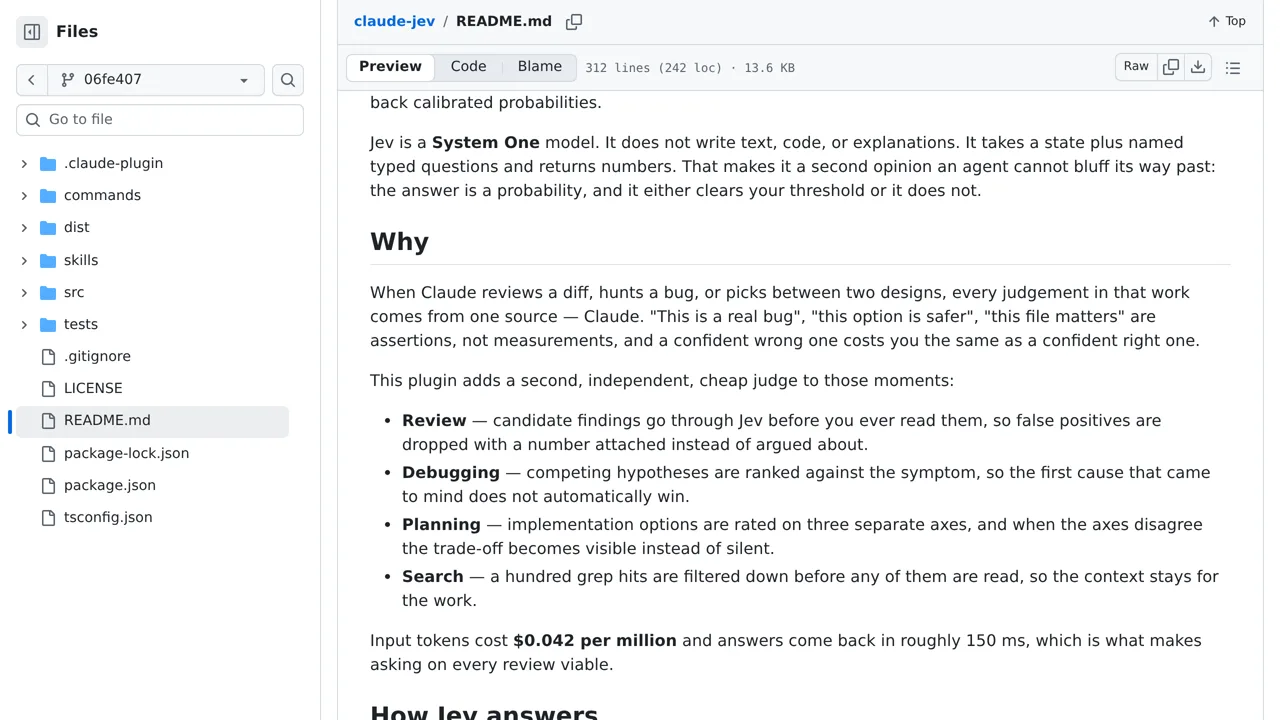
Task: Switch to Preview tab
Action: point(390,67)
